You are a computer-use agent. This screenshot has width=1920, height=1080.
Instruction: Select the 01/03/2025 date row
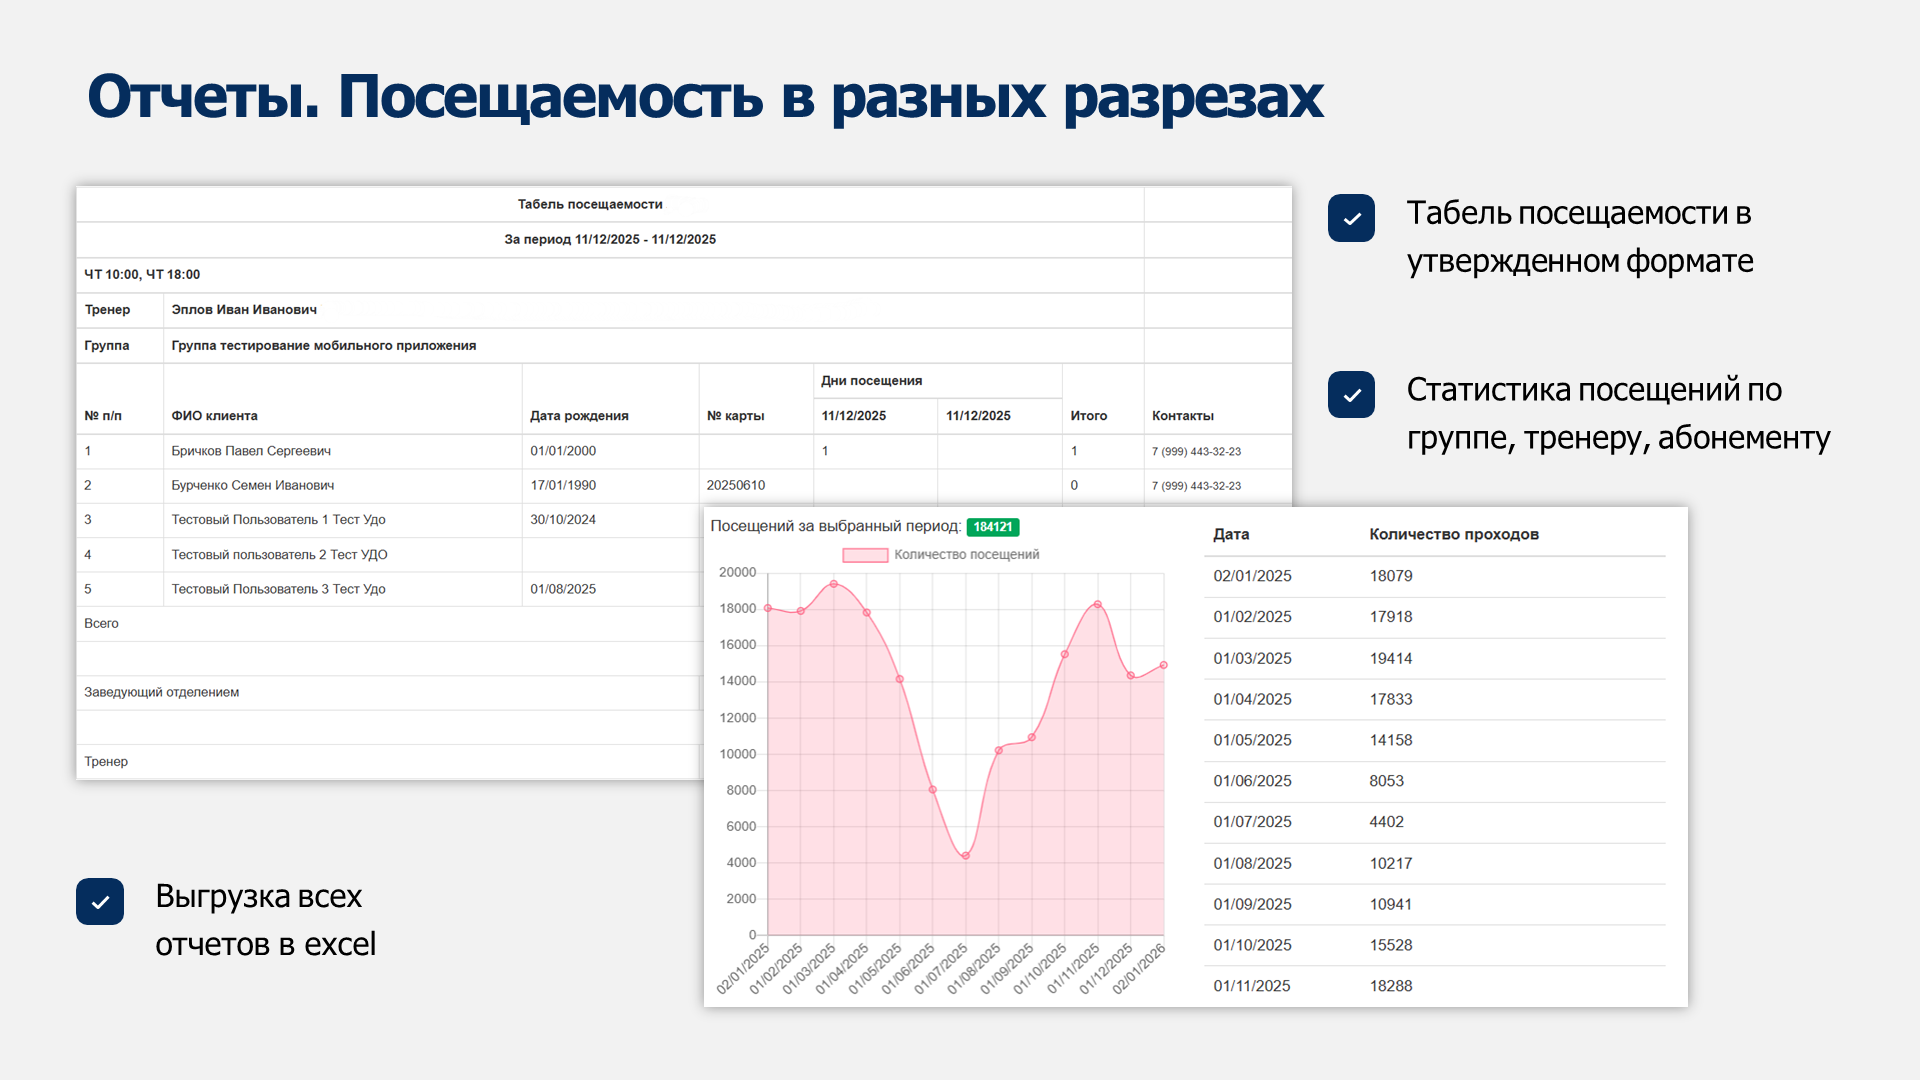coord(1435,658)
